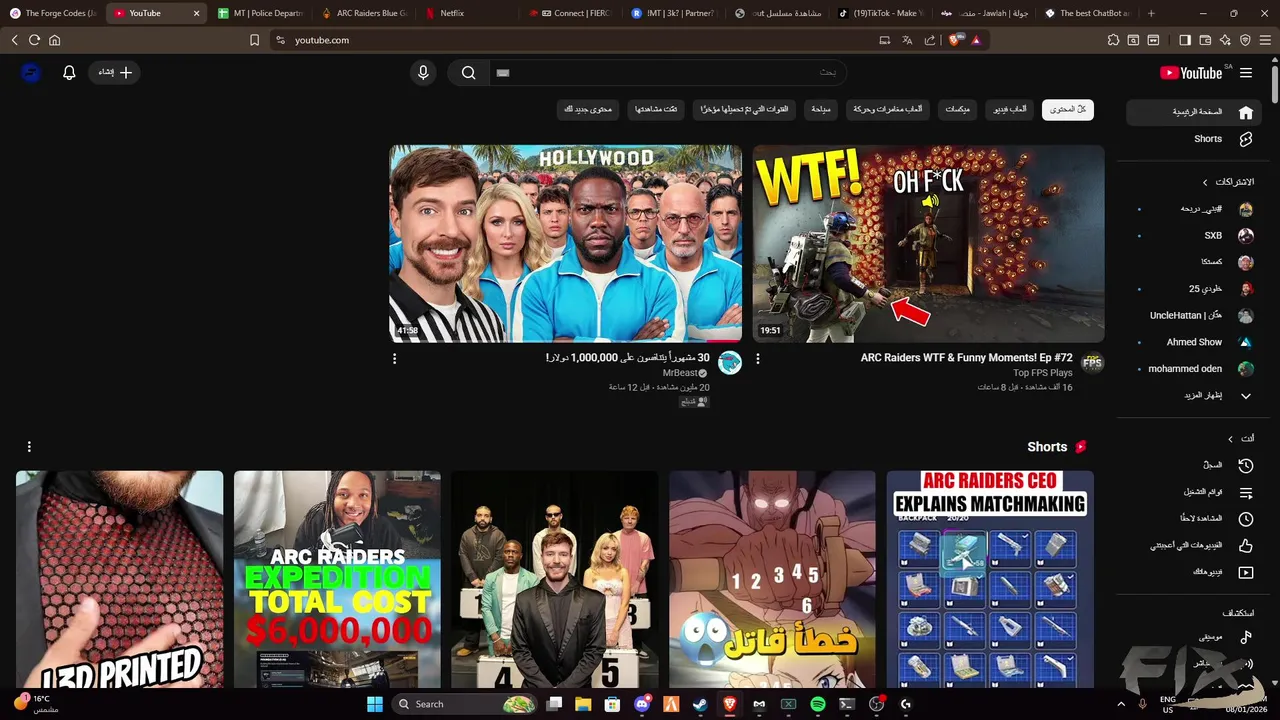
Task: Open a new browser tab plus
Action: pyautogui.click(x=1151, y=13)
